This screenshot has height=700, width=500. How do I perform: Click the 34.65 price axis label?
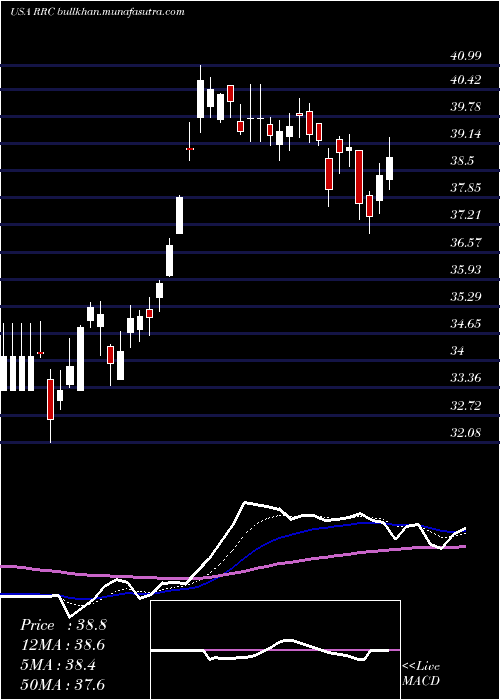tap(466, 324)
